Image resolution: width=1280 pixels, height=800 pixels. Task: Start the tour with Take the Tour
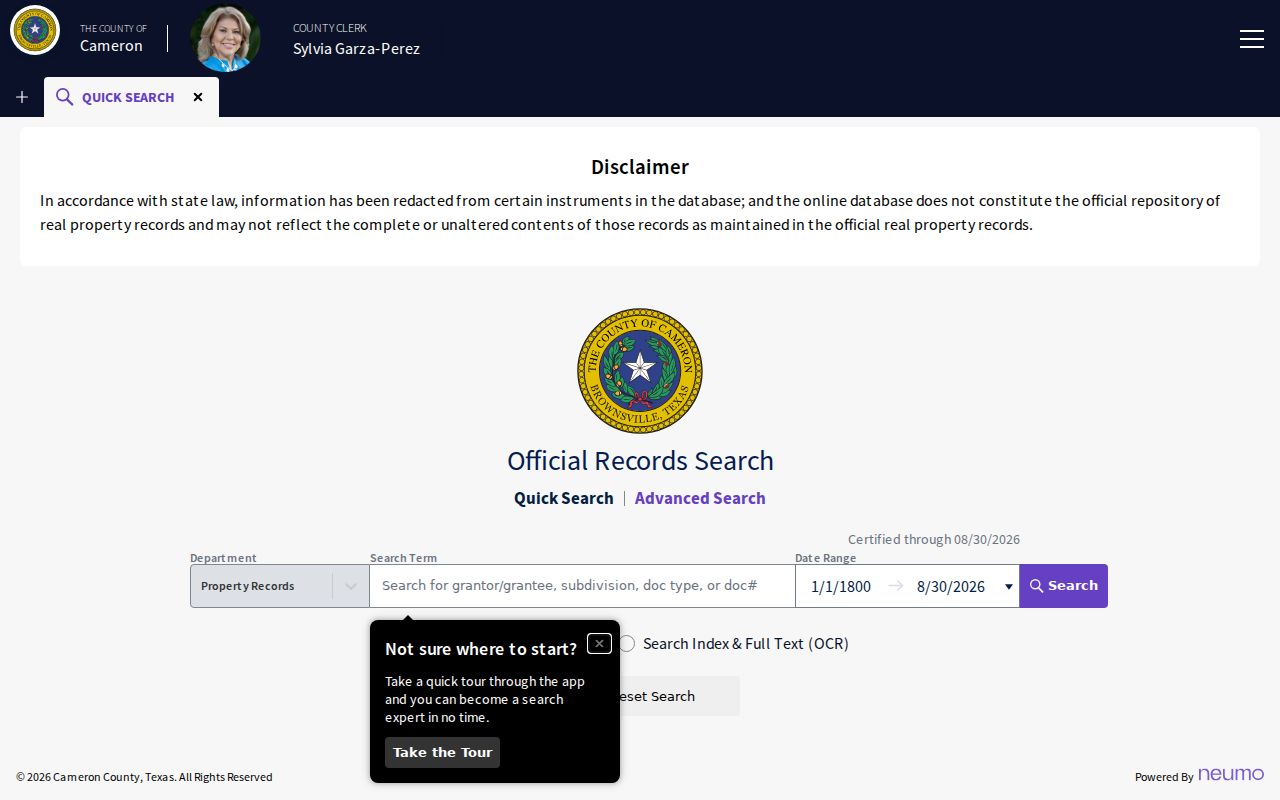pos(442,753)
